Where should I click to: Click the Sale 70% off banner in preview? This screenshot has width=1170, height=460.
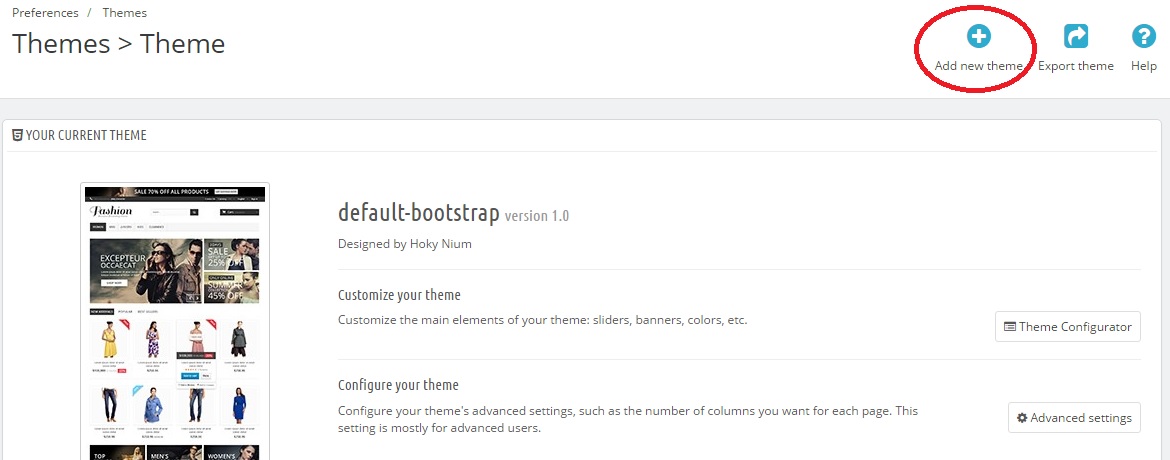pos(175,191)
